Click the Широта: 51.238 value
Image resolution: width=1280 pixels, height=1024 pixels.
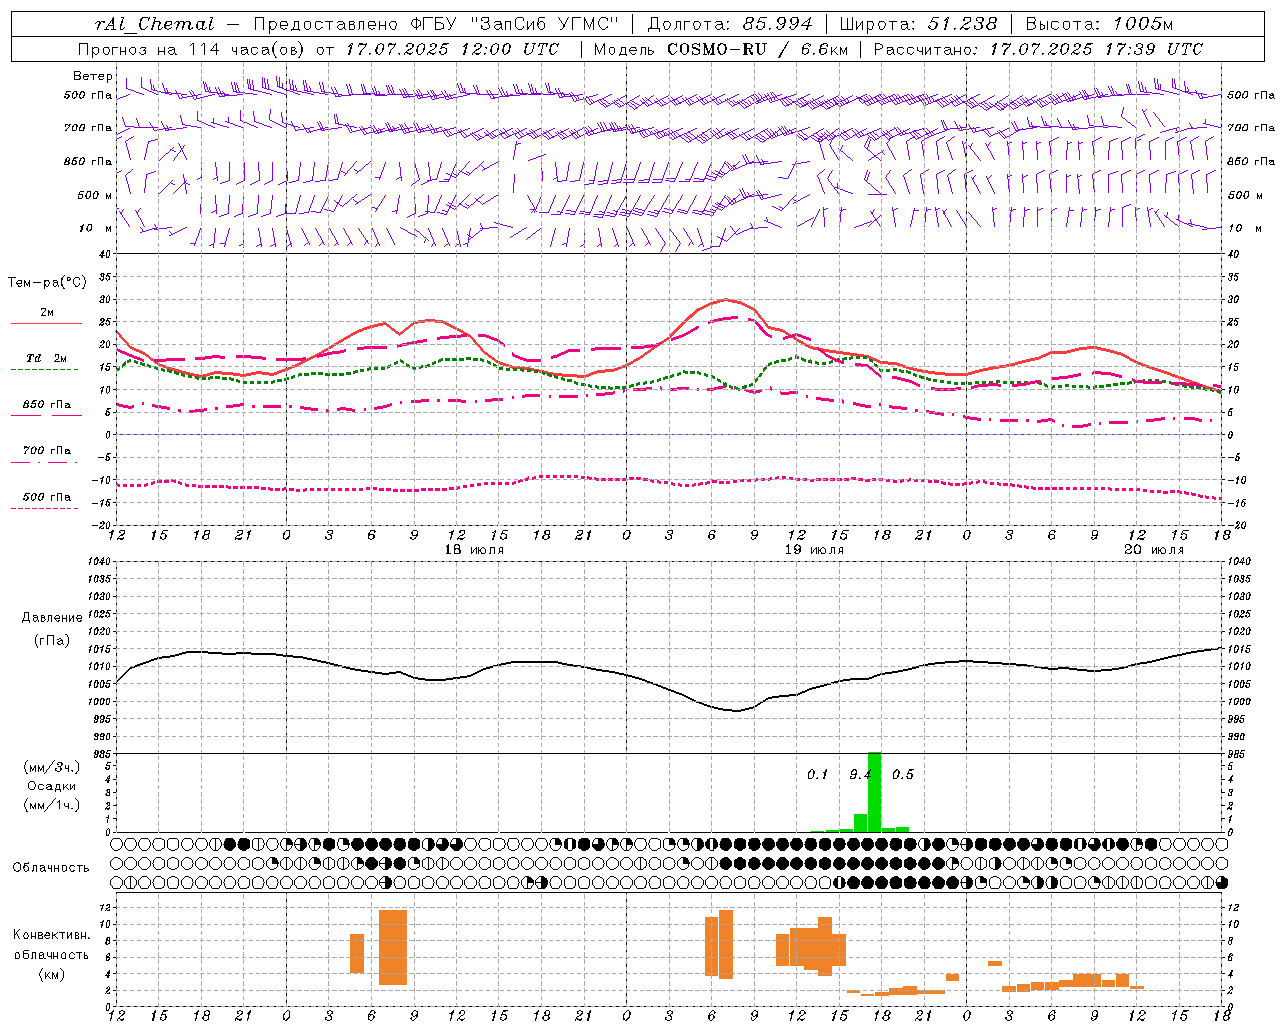(x=919, y=24)
